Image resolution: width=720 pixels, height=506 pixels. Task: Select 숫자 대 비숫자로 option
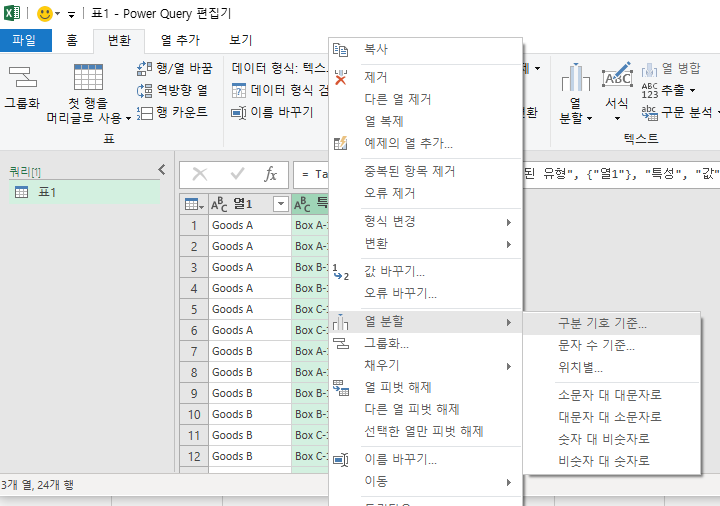point(612,439)
